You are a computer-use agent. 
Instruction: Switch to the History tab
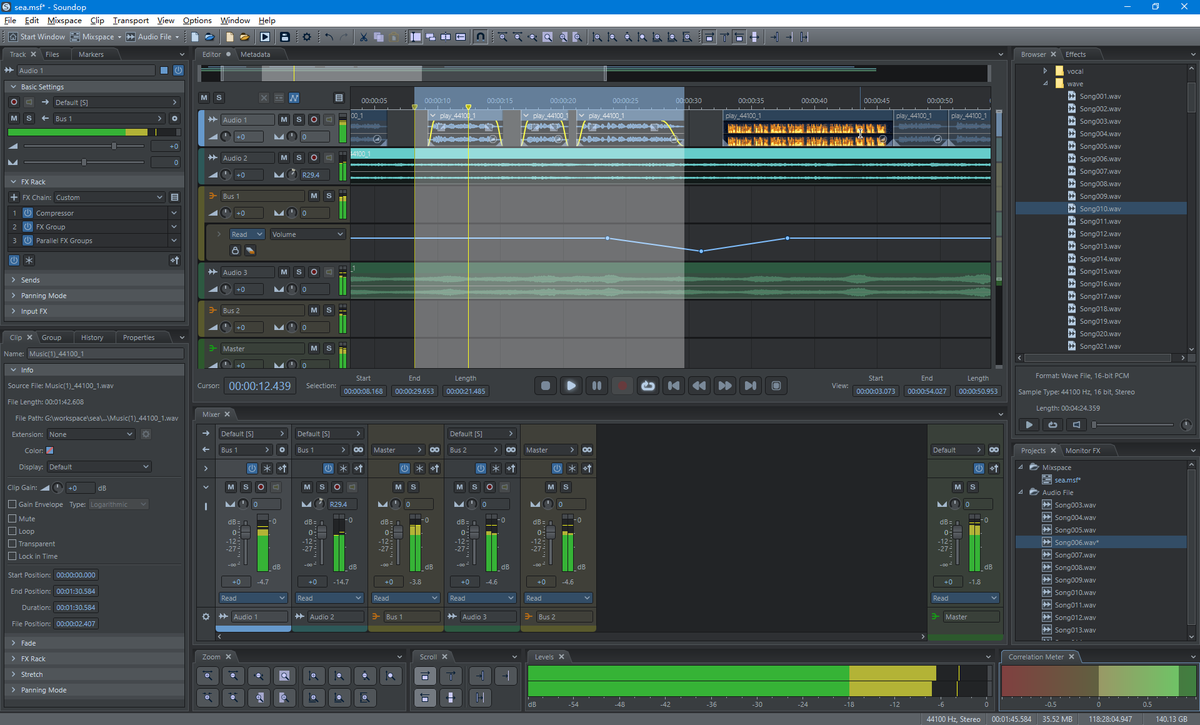92,337
